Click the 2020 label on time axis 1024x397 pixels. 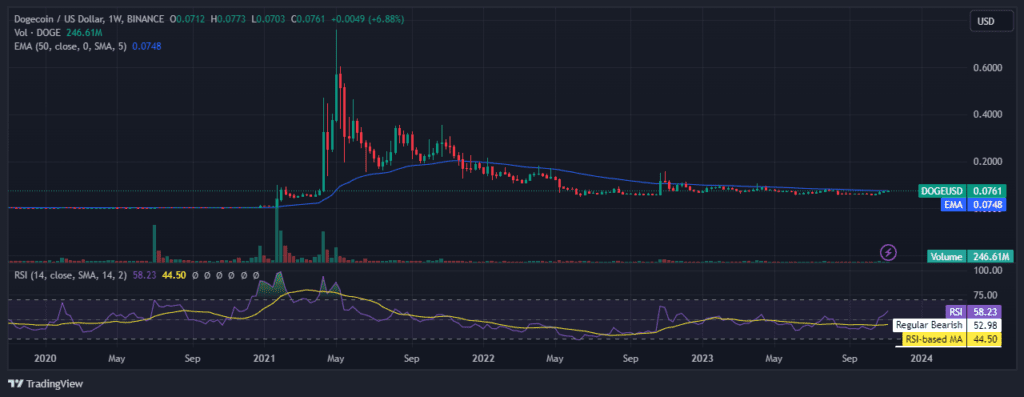point(44,358)
